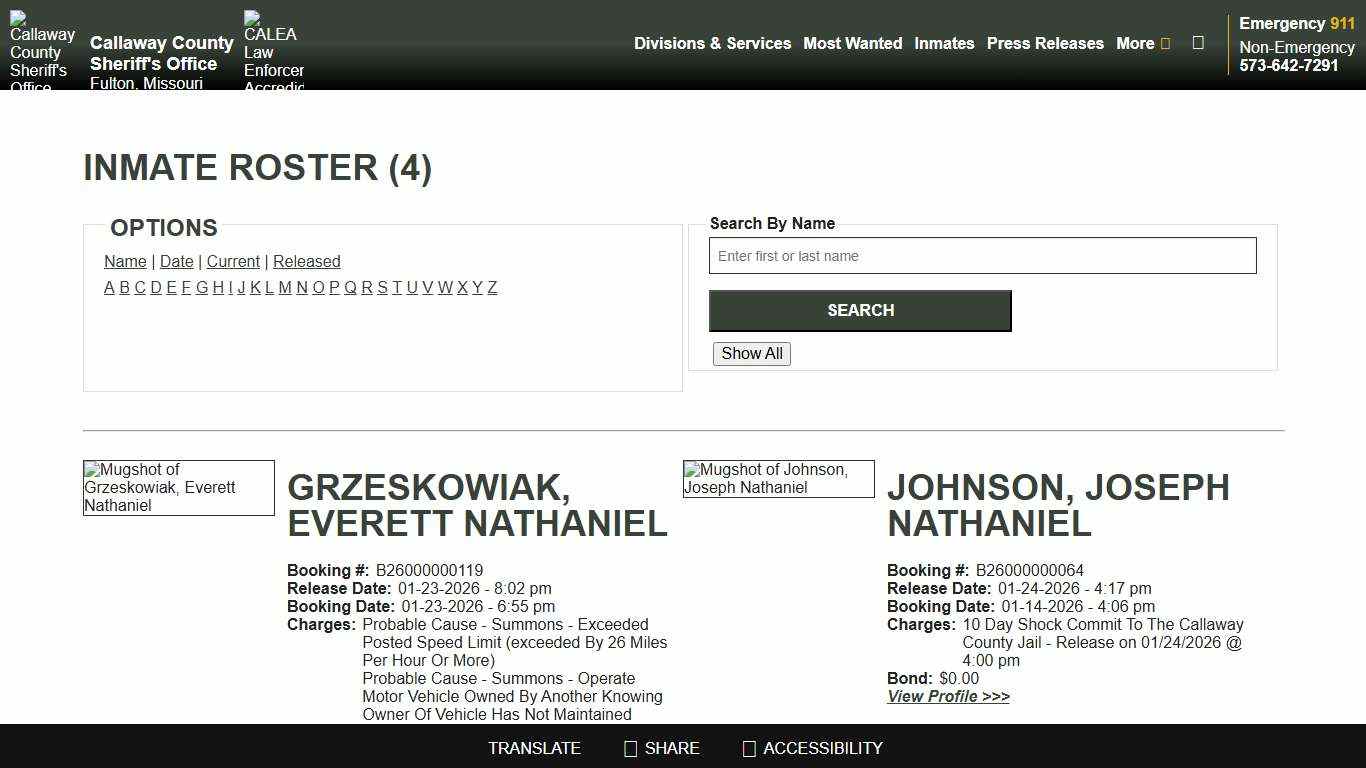Click the Show All button

[751, 353]
